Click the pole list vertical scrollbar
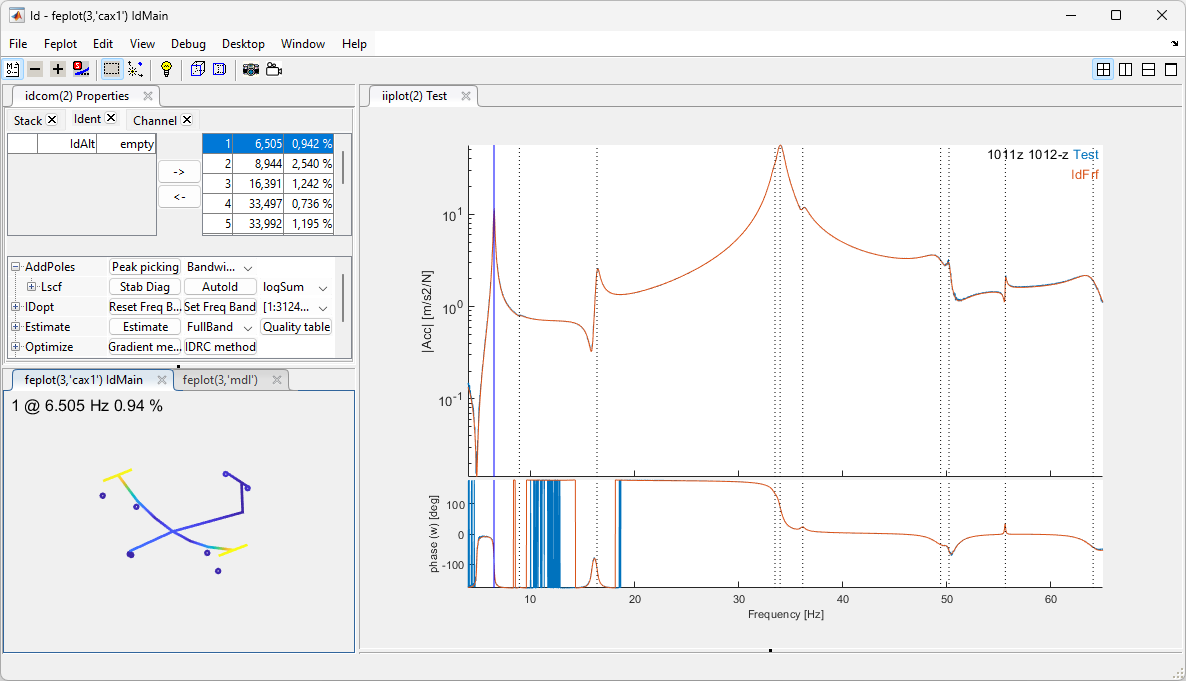 (343, 168)
